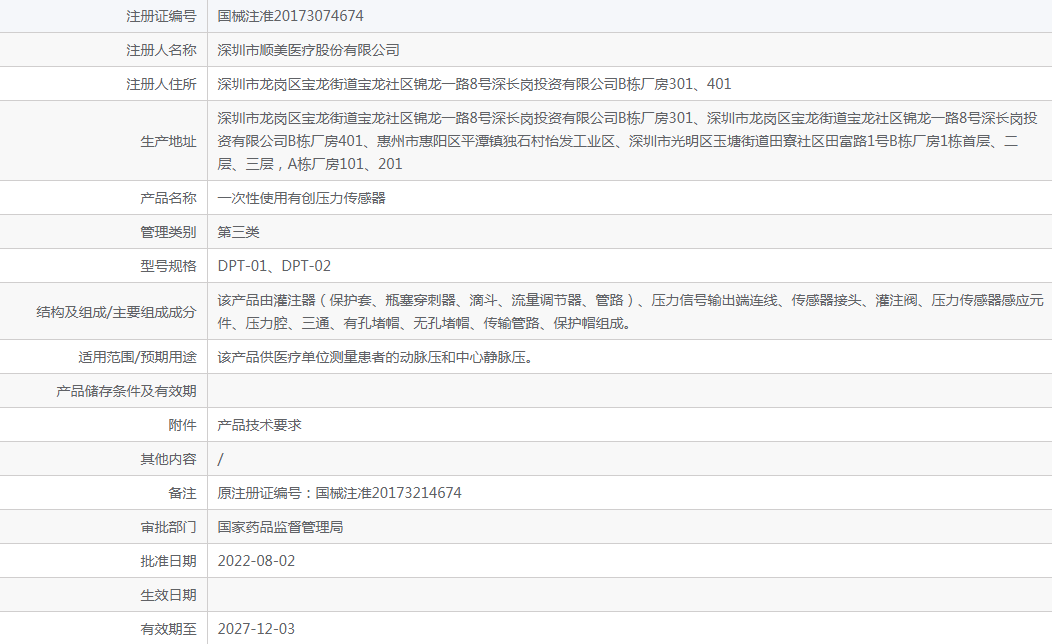Click the 审批部门 label

(168, 527)
